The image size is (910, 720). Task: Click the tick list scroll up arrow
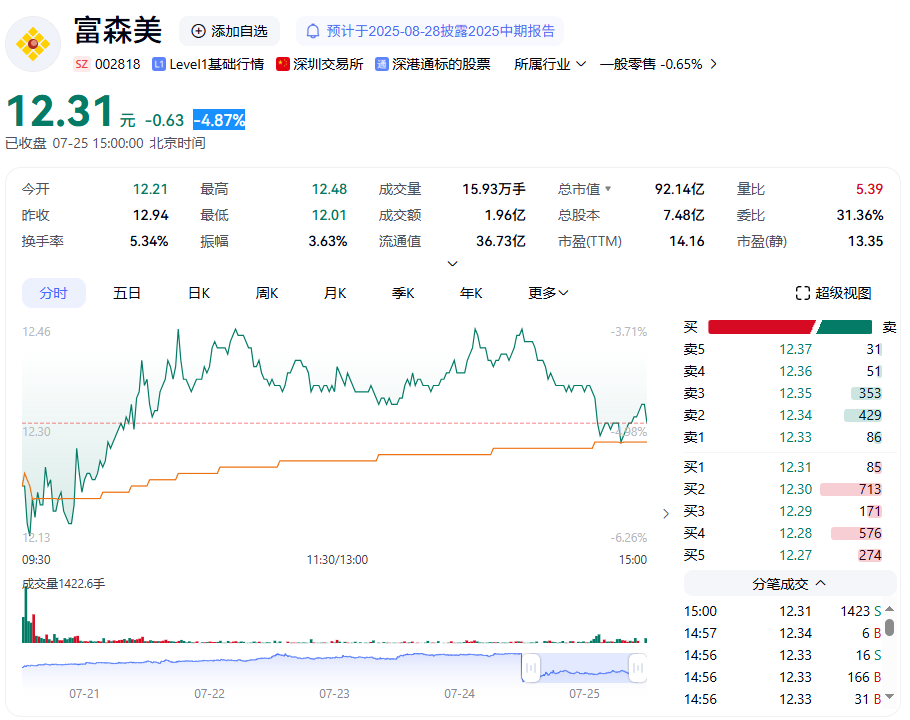[x=890, y=609]
